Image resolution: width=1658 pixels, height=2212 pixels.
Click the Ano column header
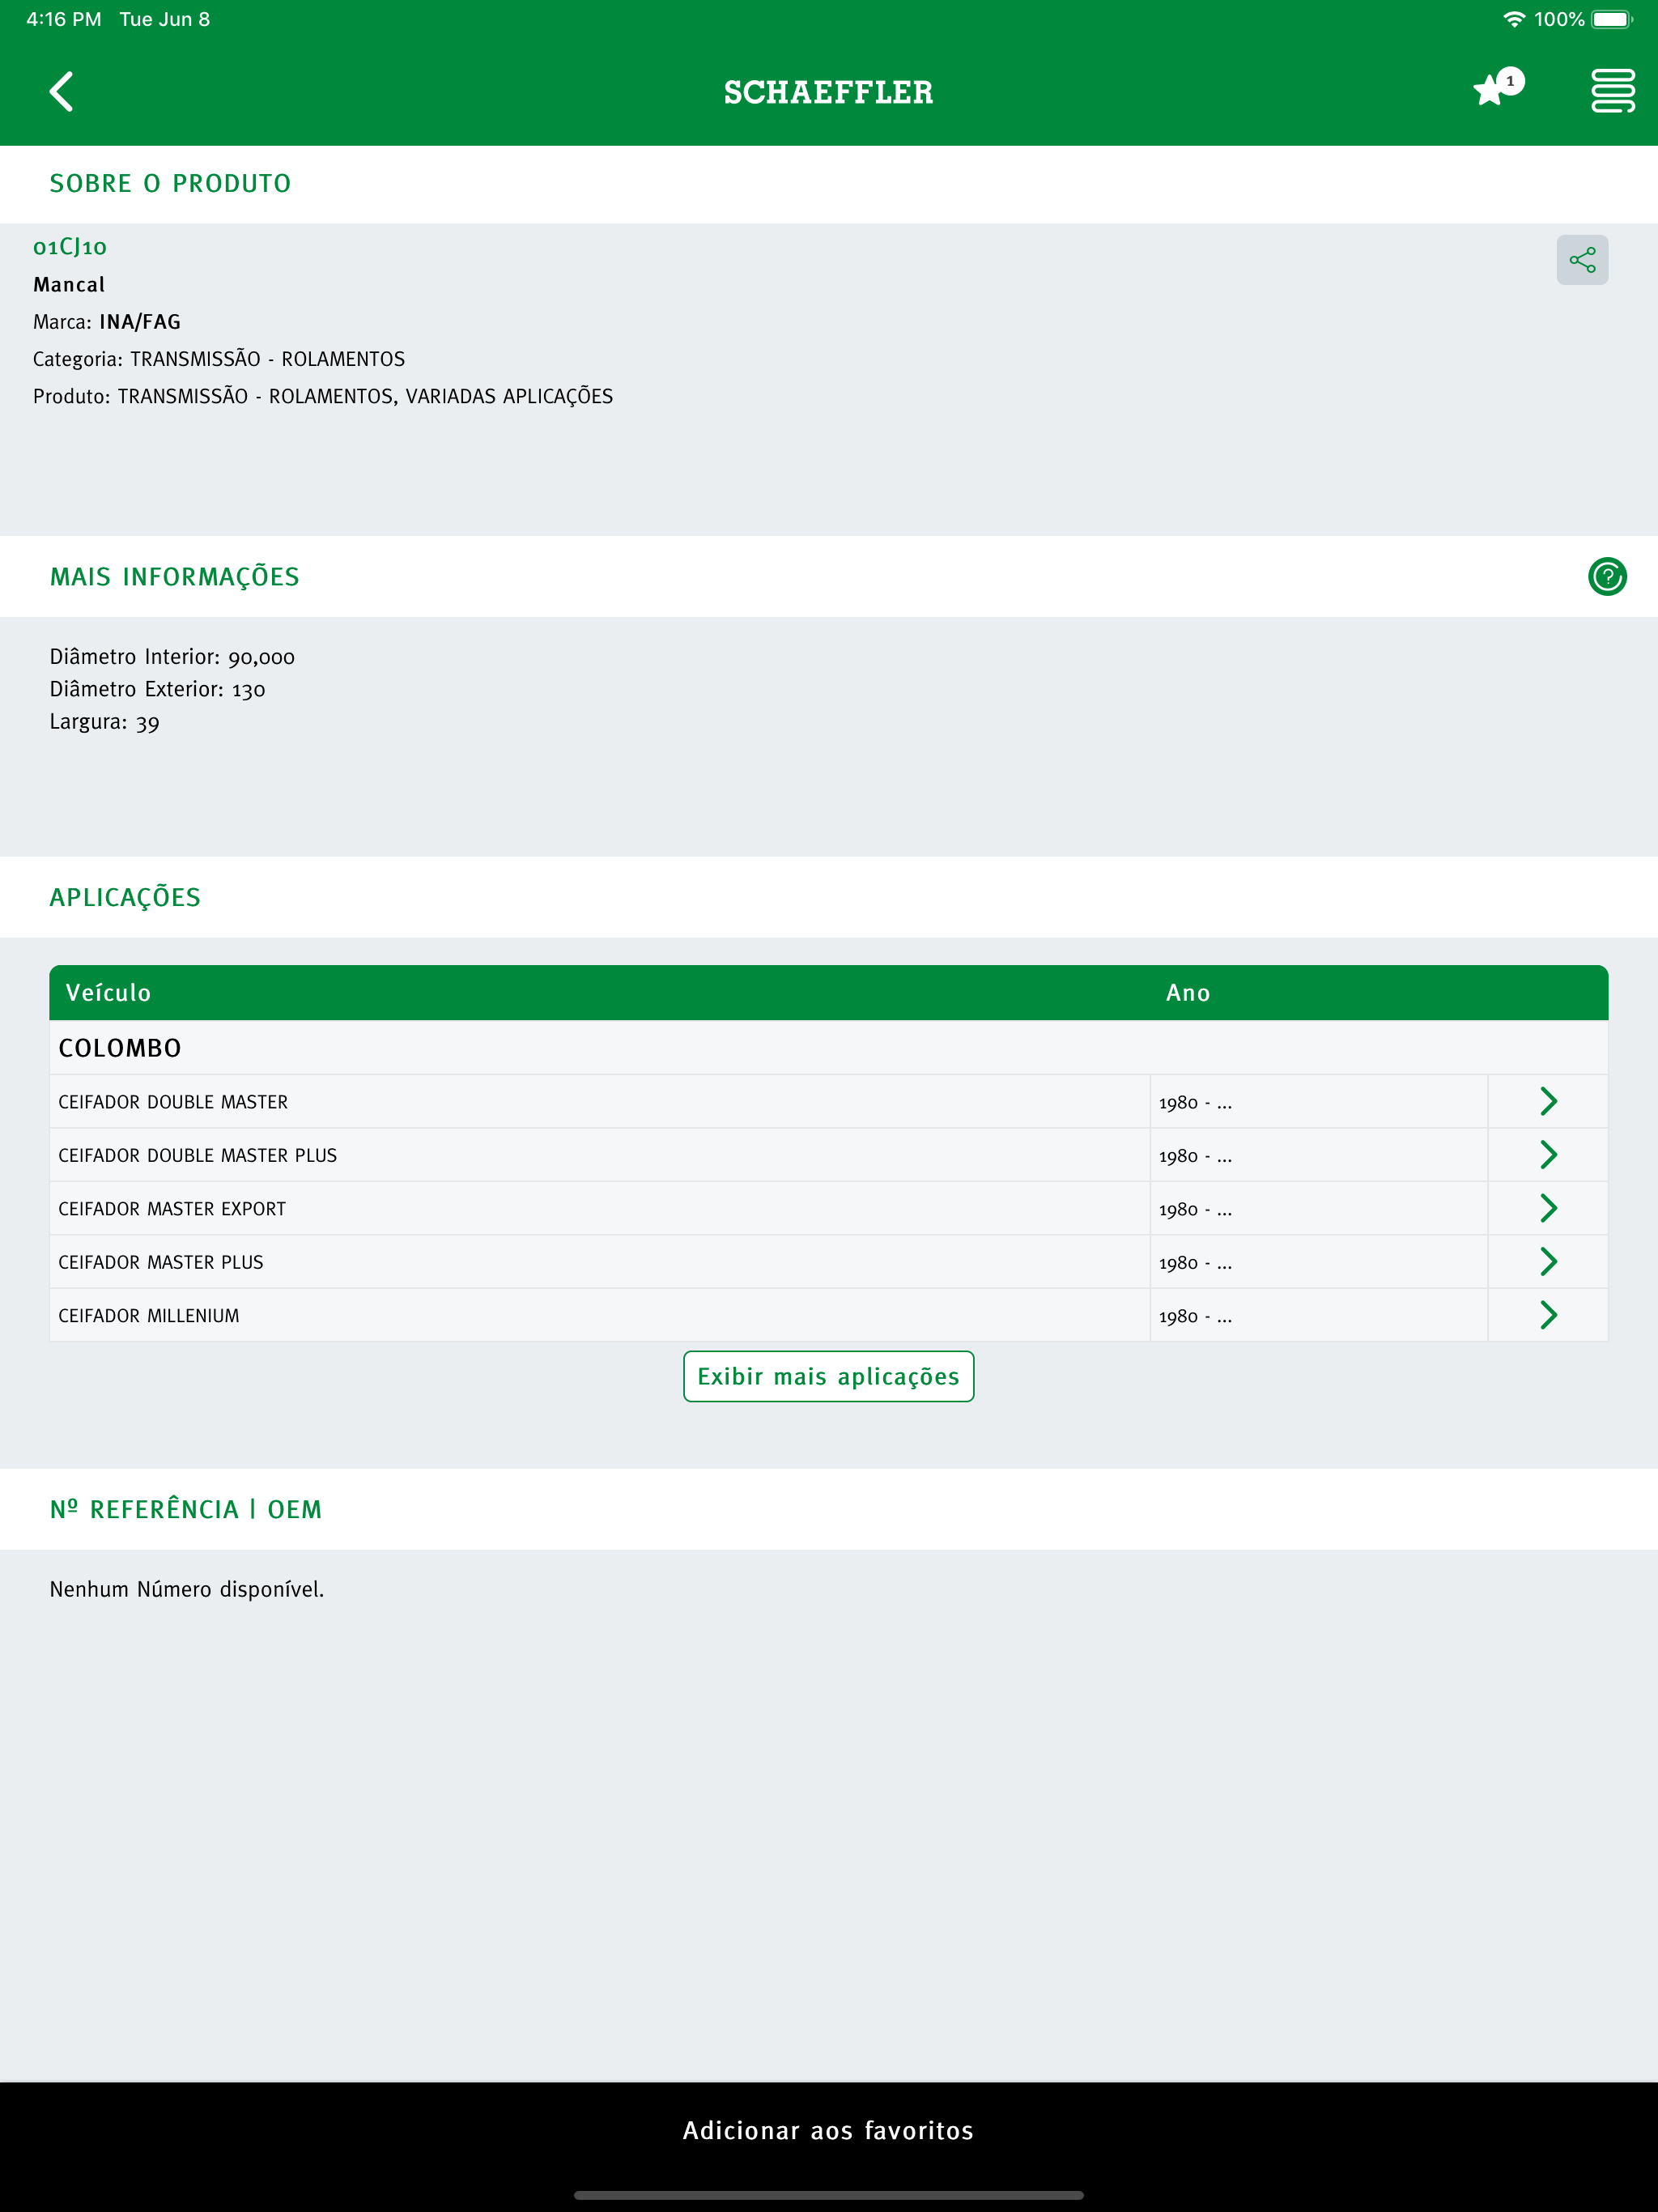point(1188,993)
